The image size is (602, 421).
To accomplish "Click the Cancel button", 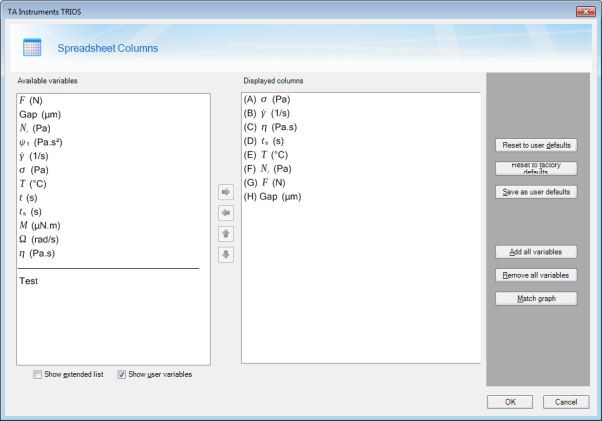I will [x=566, y=402].
